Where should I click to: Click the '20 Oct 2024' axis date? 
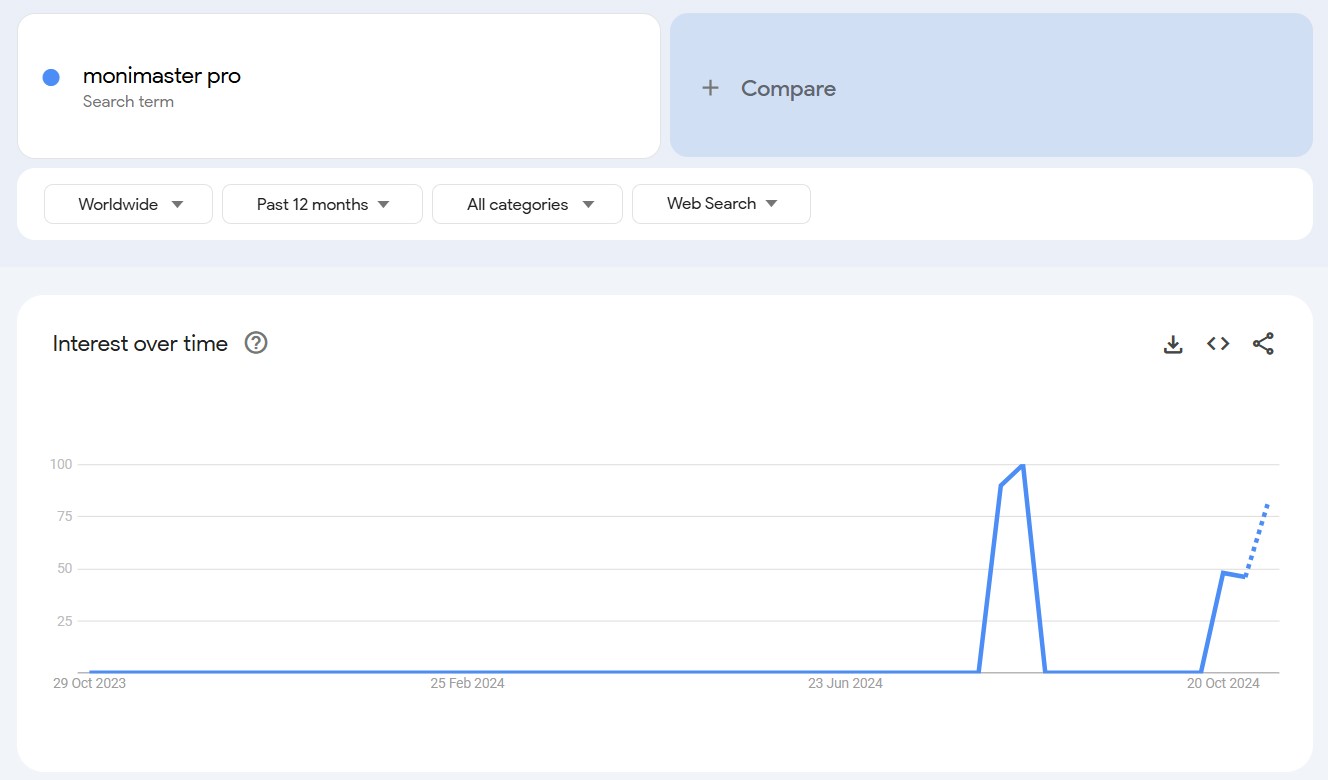click(1224, 683)
